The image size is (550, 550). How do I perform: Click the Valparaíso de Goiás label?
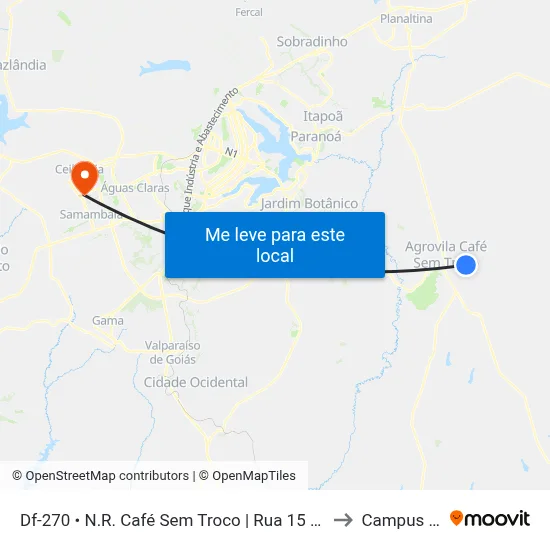pos(173,352)
